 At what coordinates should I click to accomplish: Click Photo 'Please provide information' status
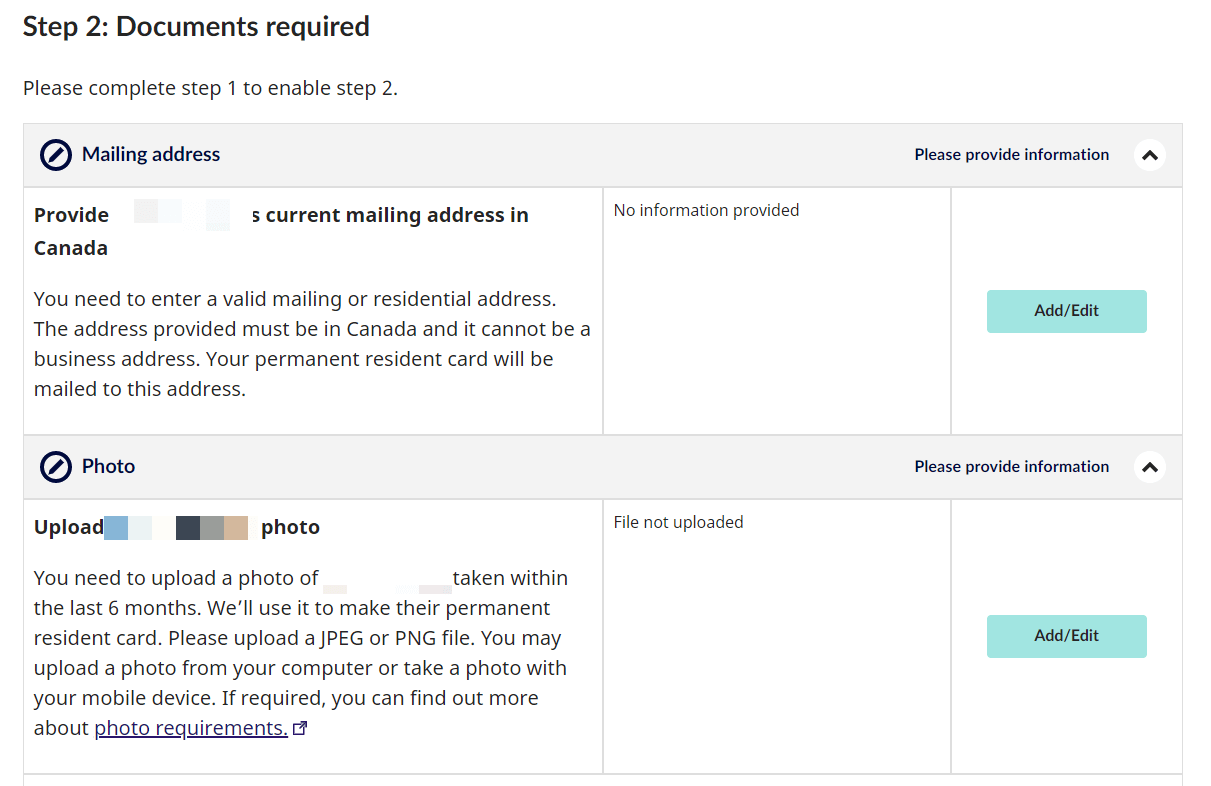1011,467
